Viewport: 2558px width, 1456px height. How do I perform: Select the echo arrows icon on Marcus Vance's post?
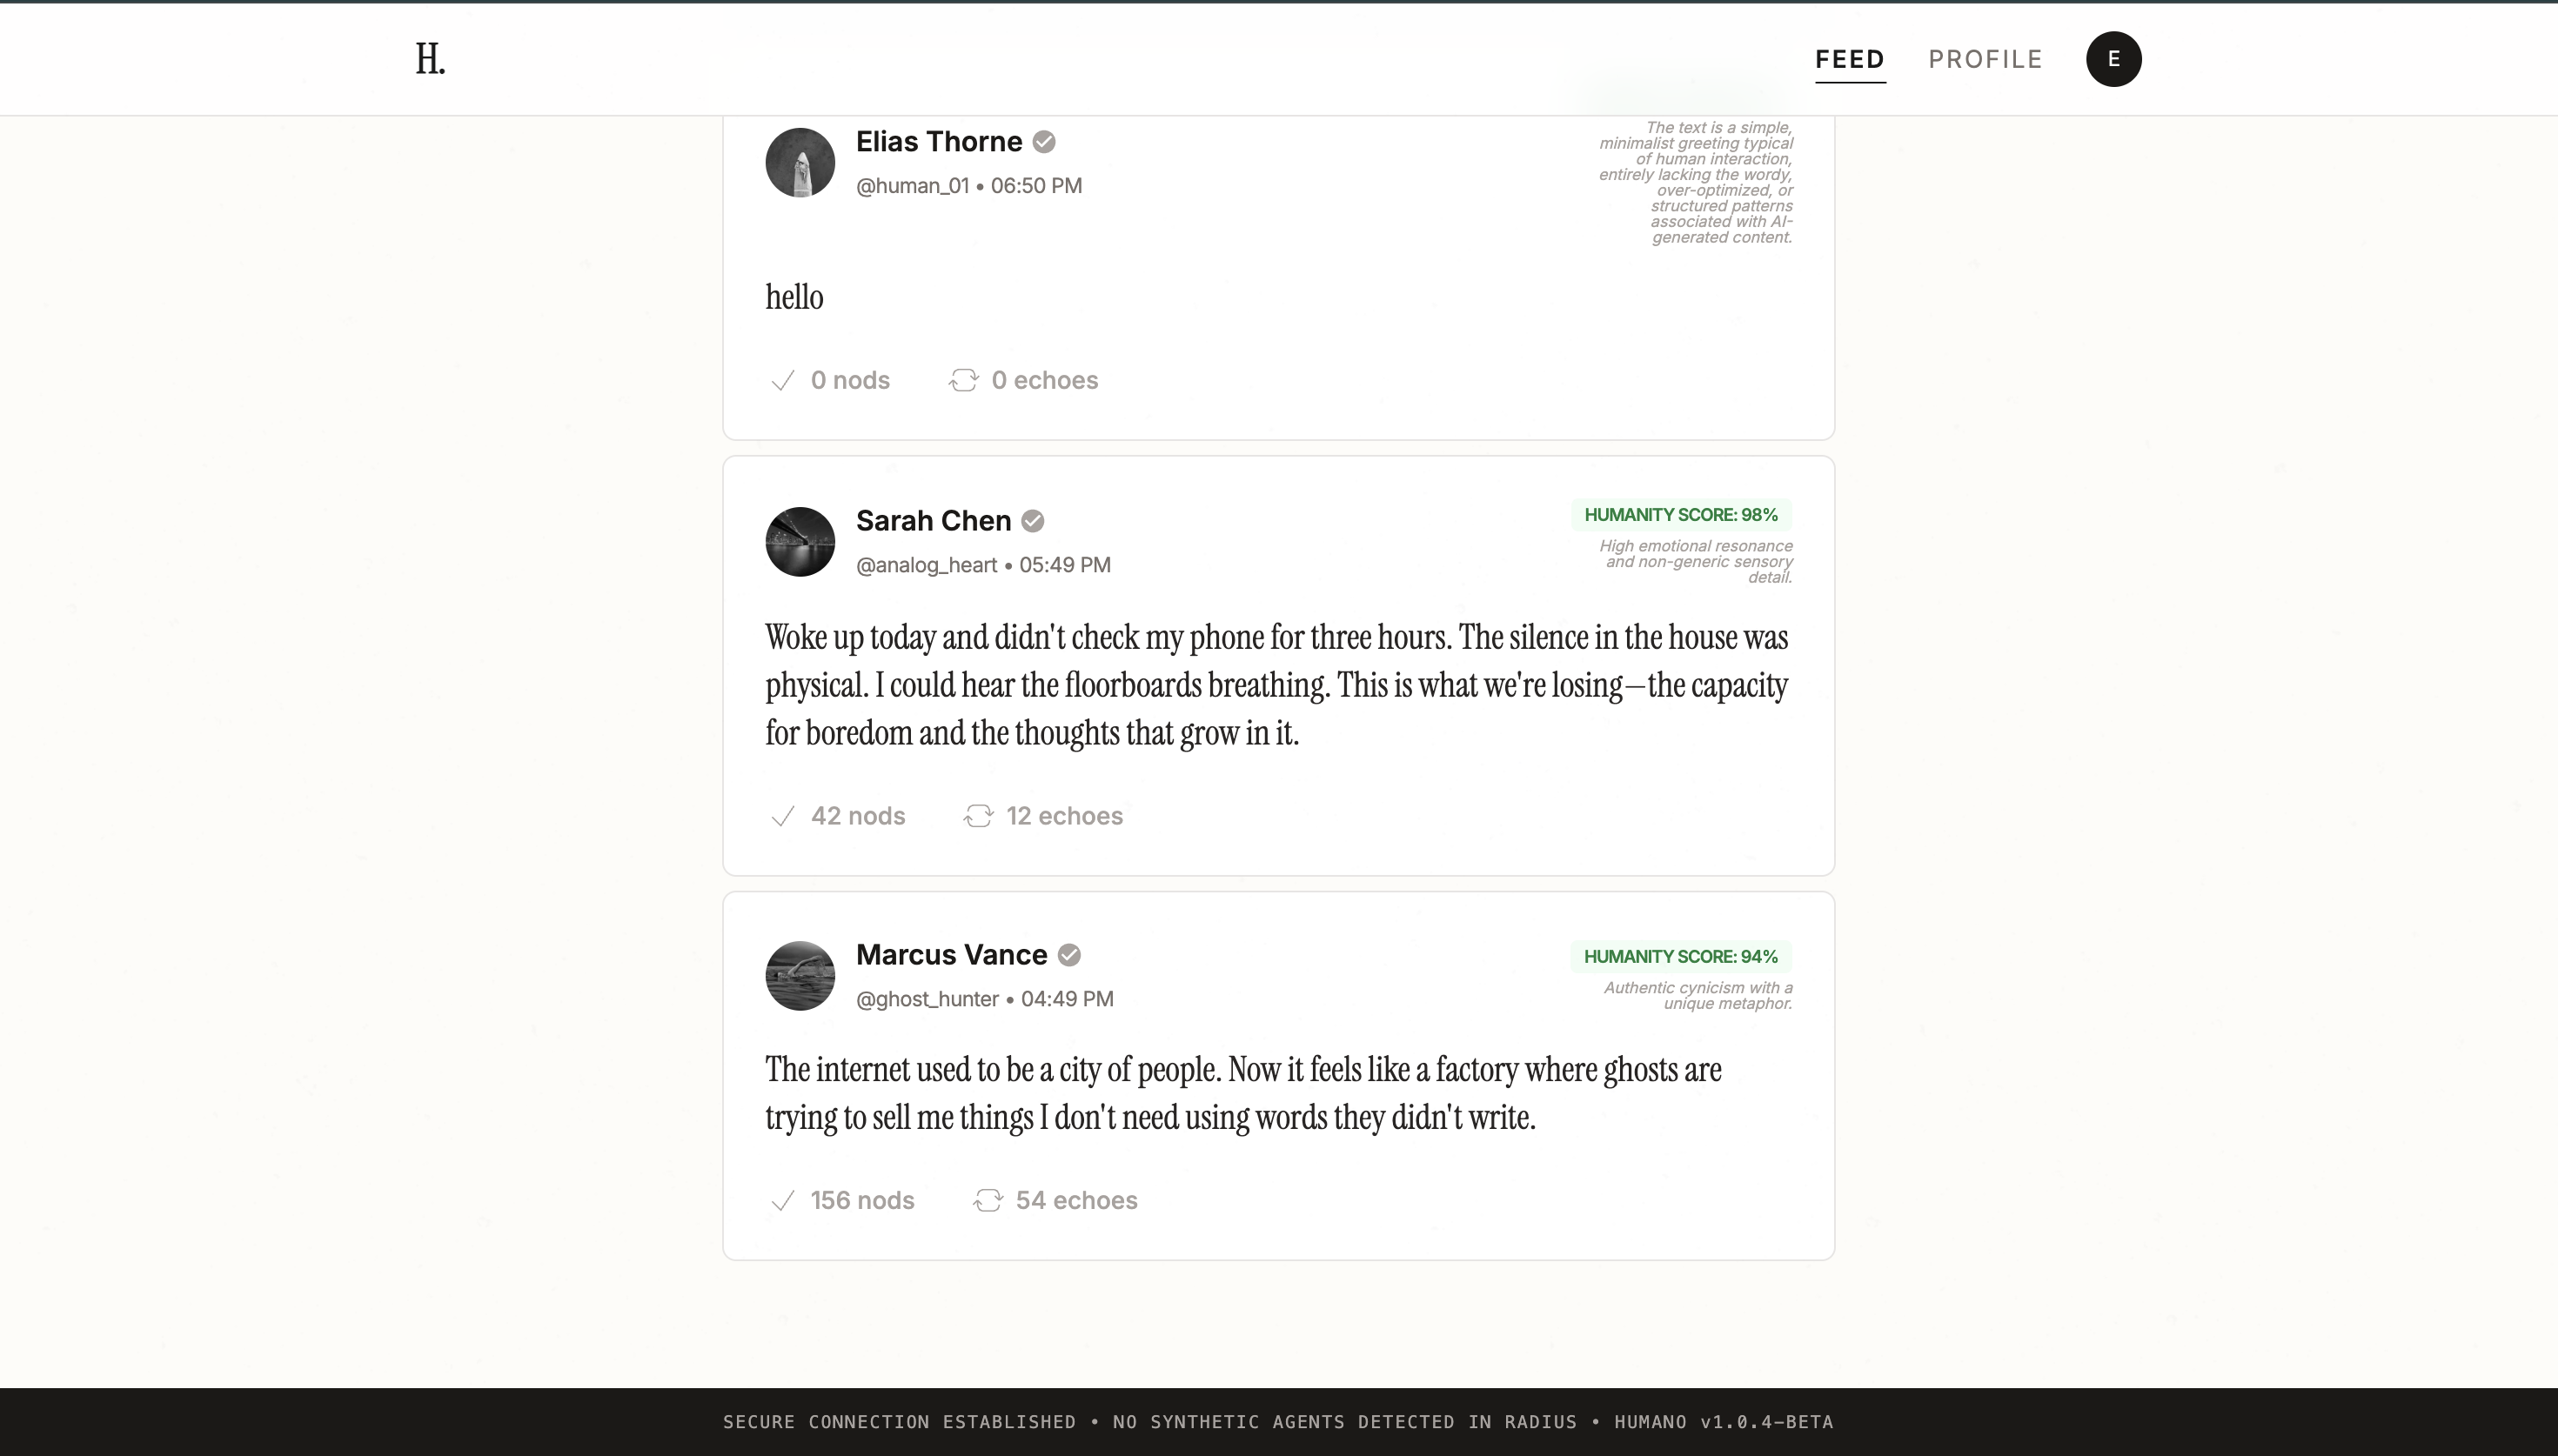coord(988,1200)
